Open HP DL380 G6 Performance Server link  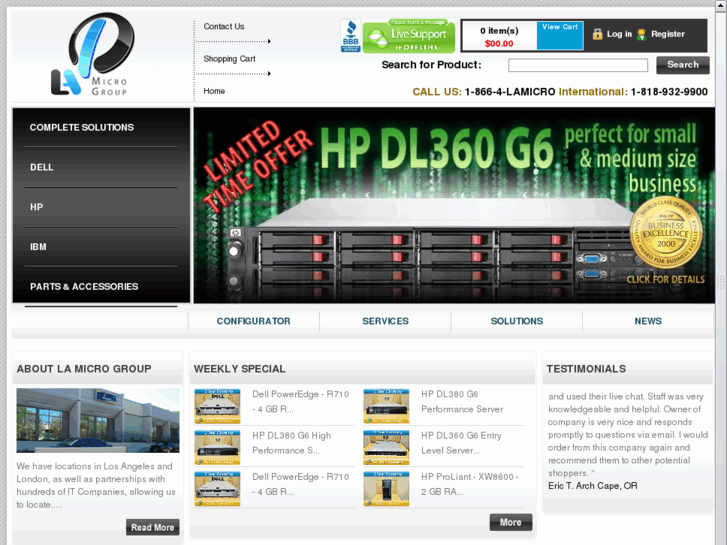462,402
